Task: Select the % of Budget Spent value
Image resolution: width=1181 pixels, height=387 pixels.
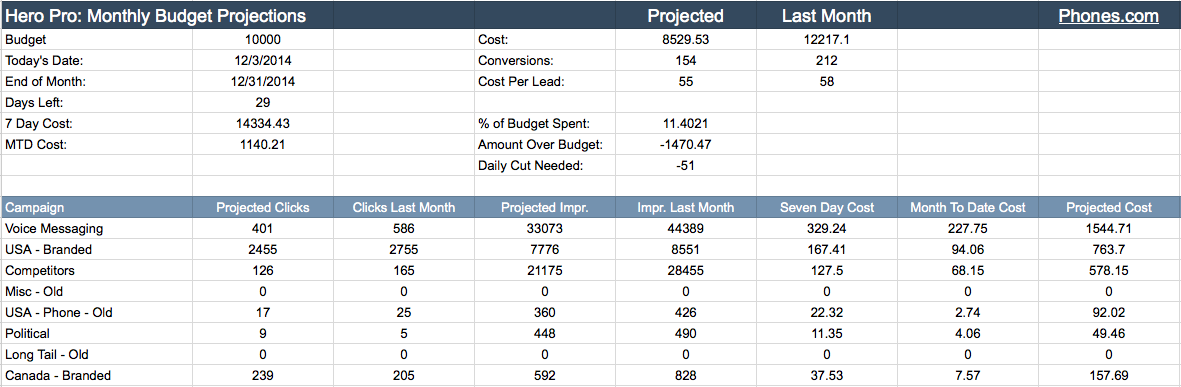Action: click(x=685, y=124)
